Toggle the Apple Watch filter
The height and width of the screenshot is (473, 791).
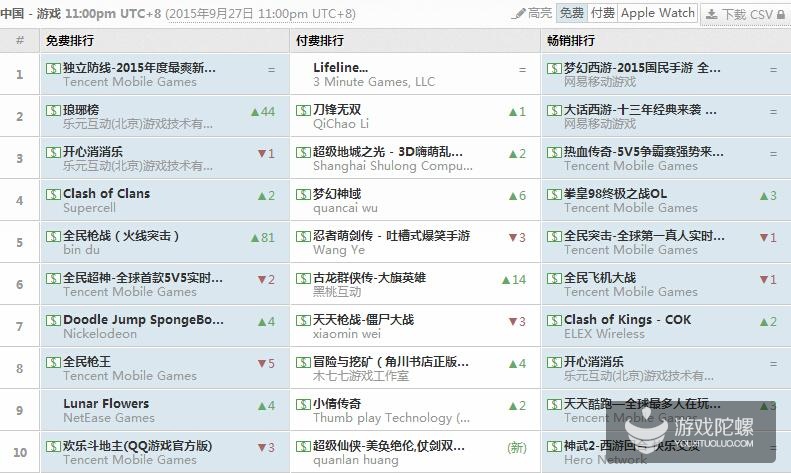pos(657,13)
